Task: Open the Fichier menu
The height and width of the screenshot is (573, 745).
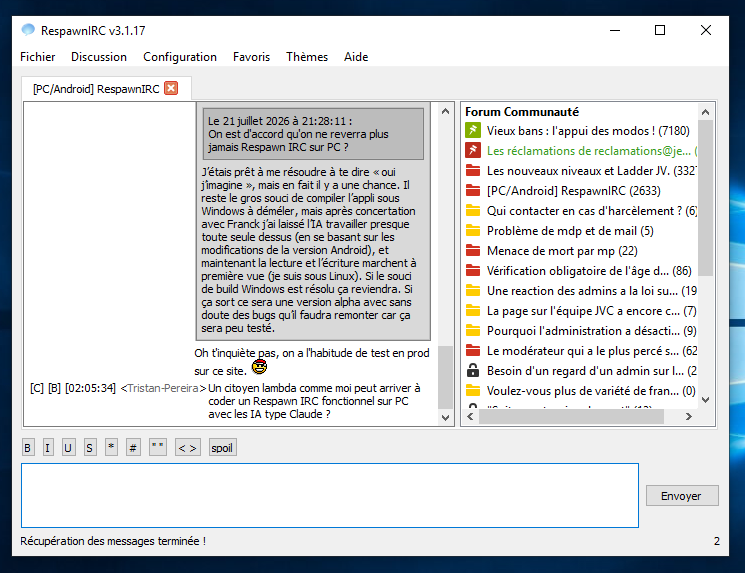Action: point(38,57)
